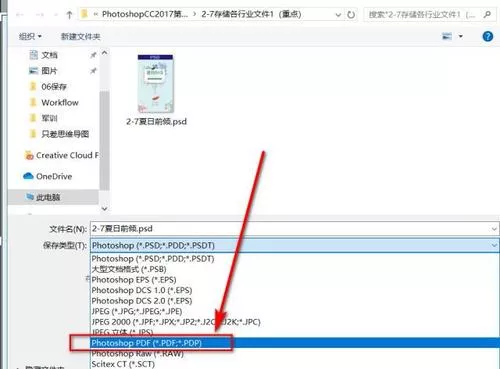Choose Scitex CT (*.SCT) format
The height and width of the screenshot is (369, 500).
pyautogui.click(x=295, y=364)
